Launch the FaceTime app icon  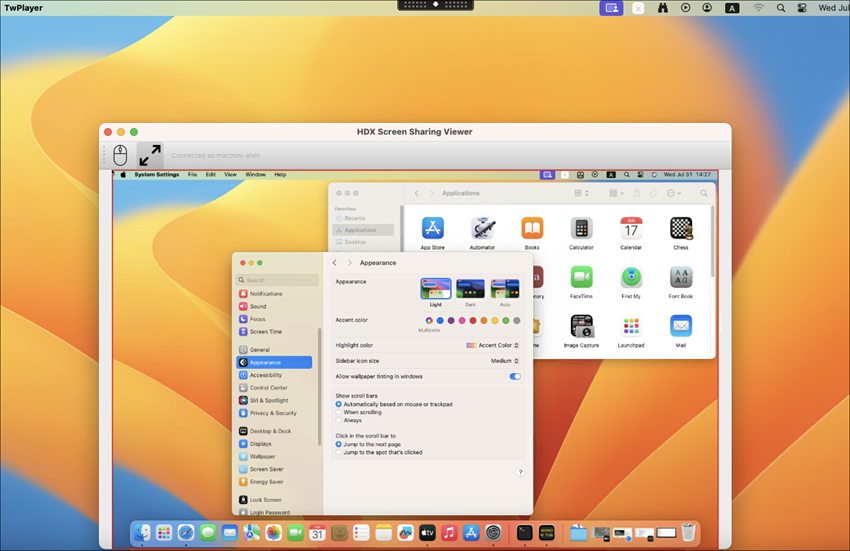point(581,277)
